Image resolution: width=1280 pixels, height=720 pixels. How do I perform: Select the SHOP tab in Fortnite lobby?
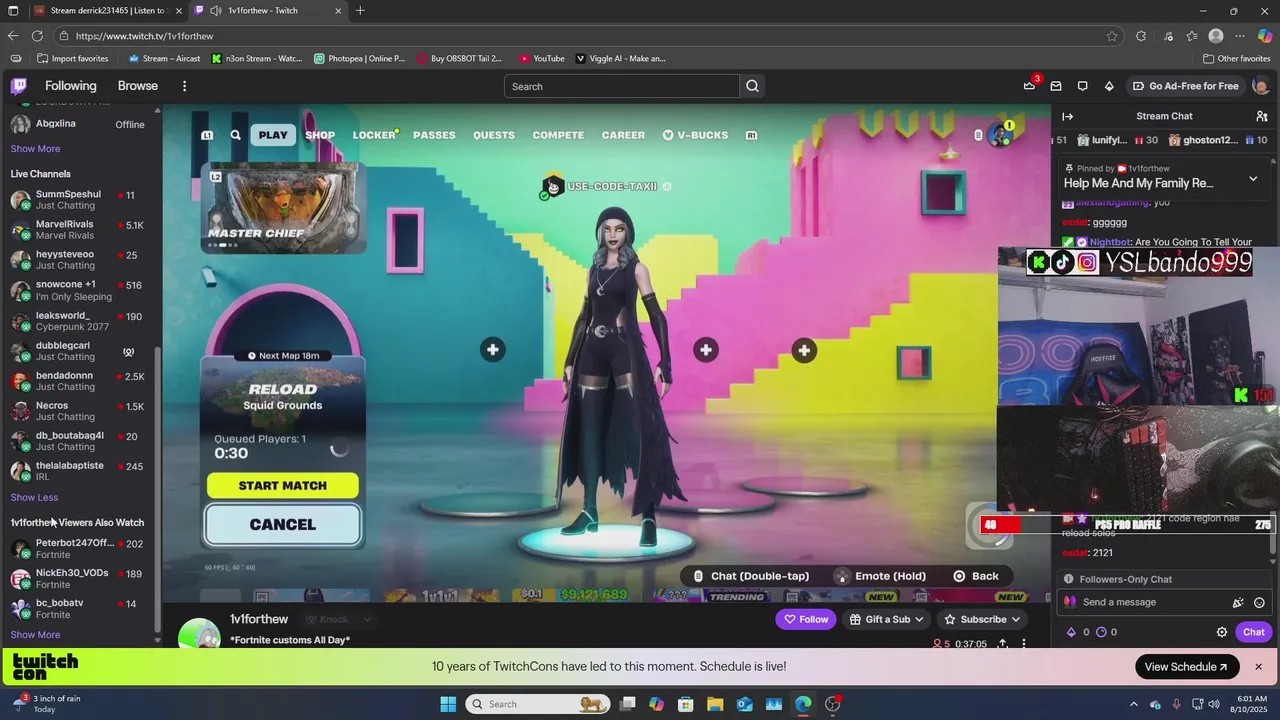click(x=320, y=135)
